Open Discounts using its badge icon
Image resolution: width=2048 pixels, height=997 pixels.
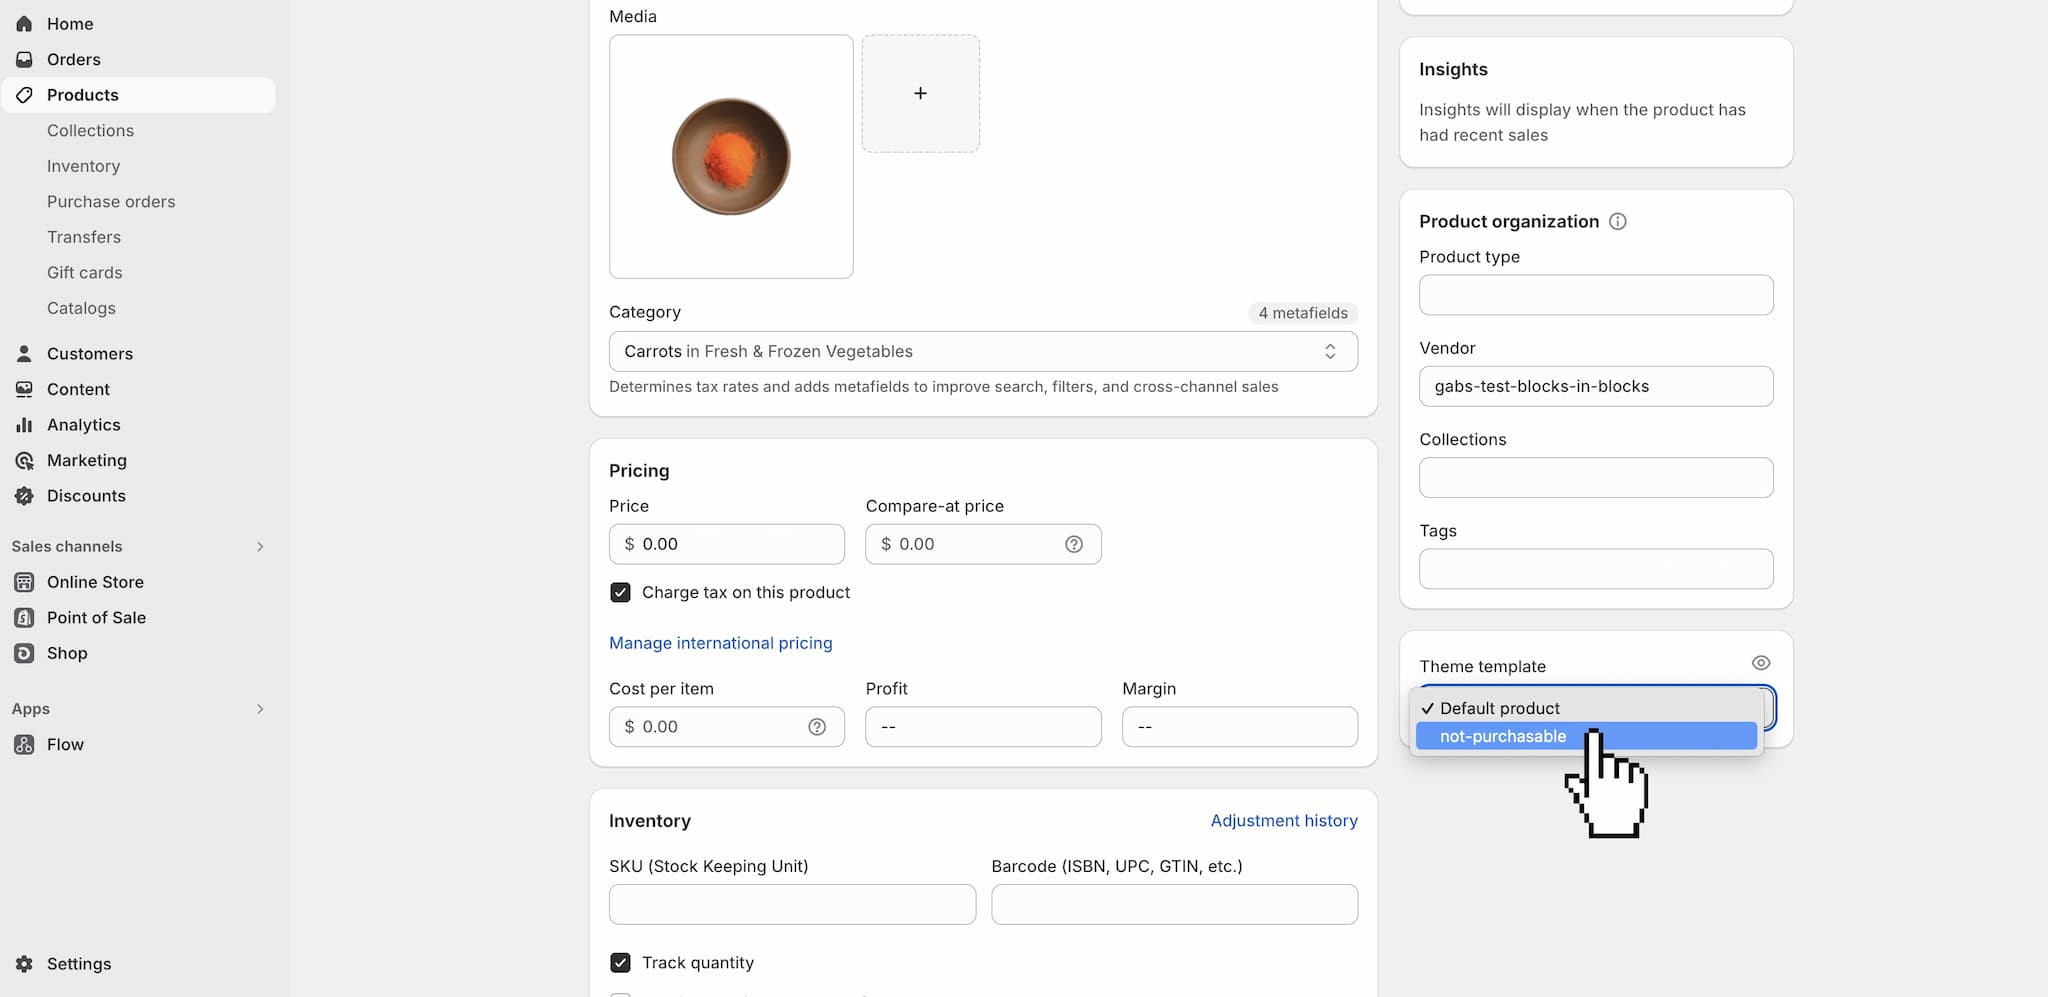click(24, 496)
